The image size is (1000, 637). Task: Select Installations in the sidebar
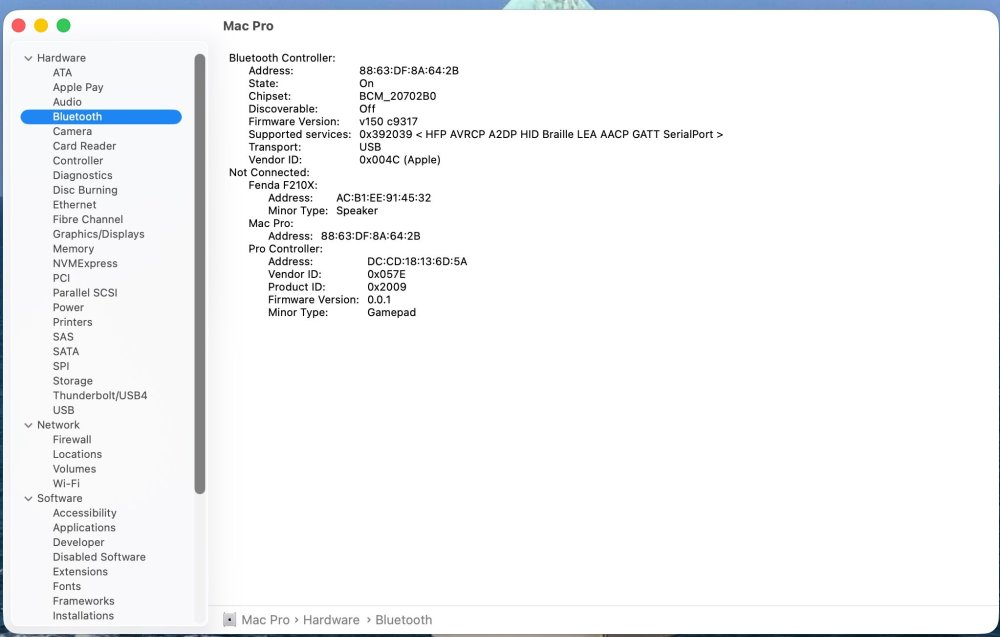(x=83, y=615)
